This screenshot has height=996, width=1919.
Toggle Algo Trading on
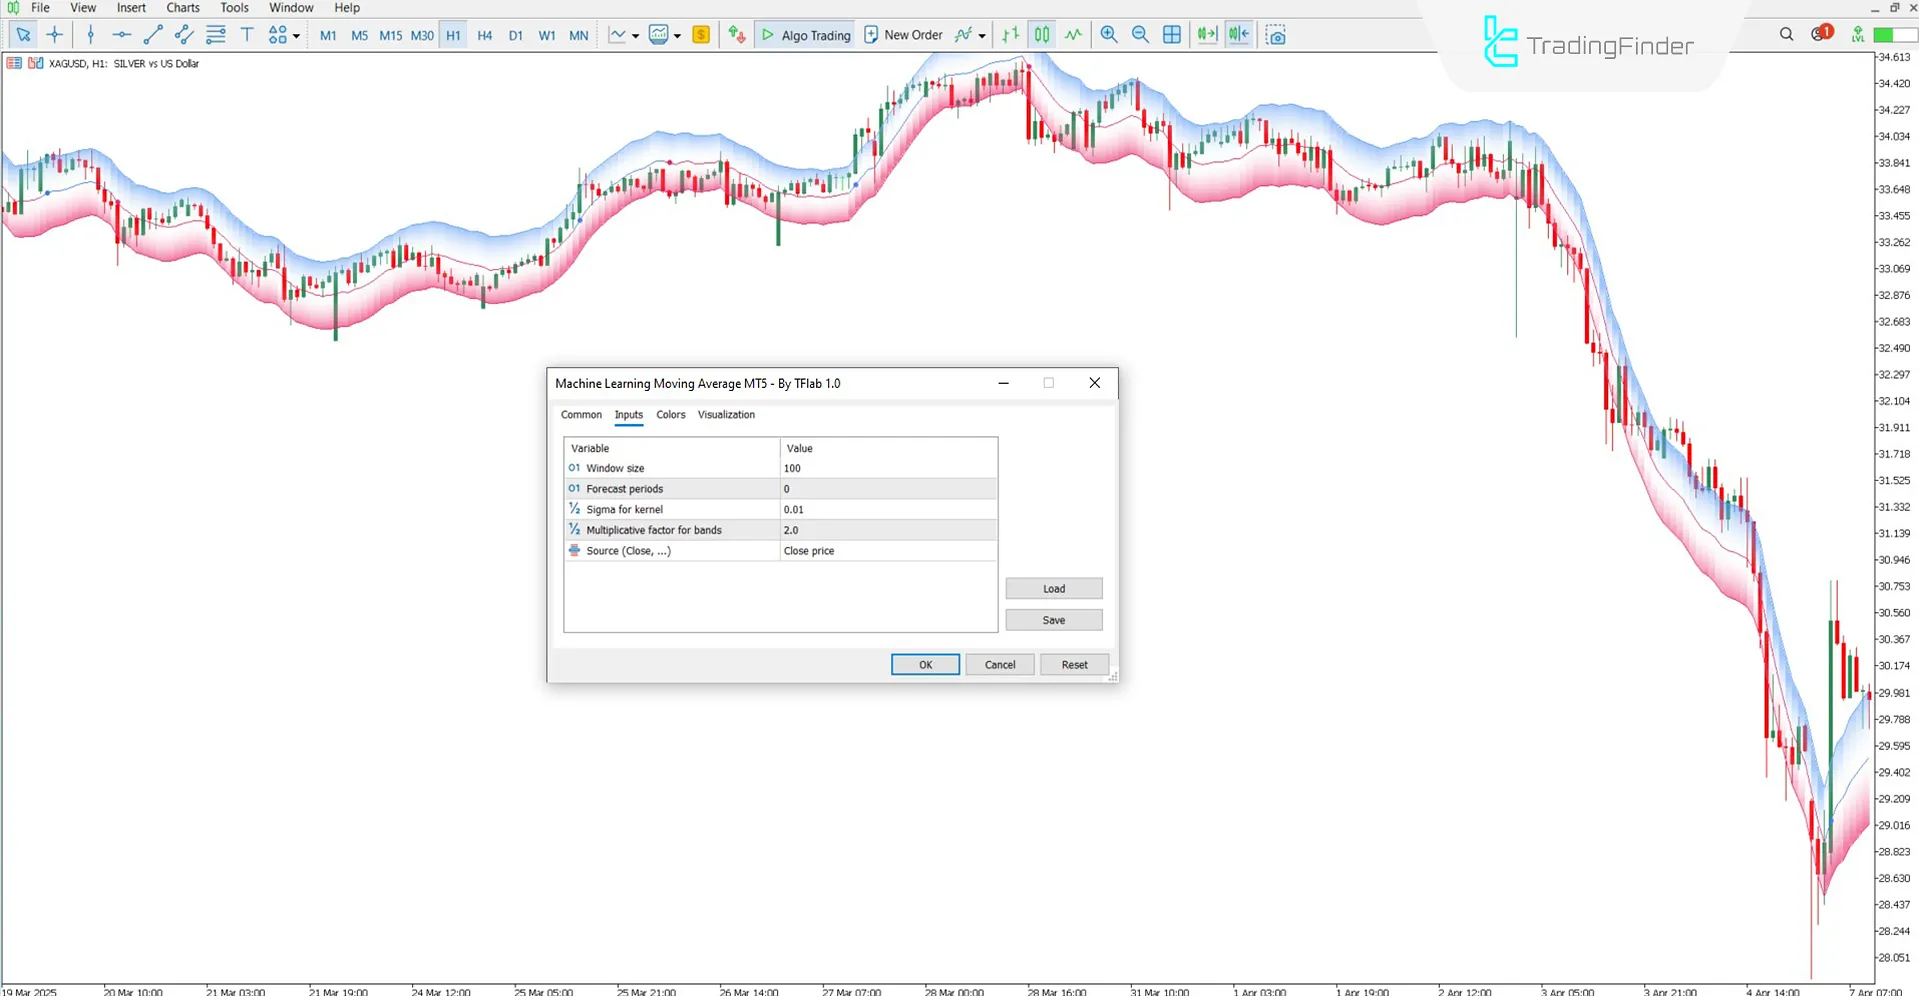click(x=805, y=34)
